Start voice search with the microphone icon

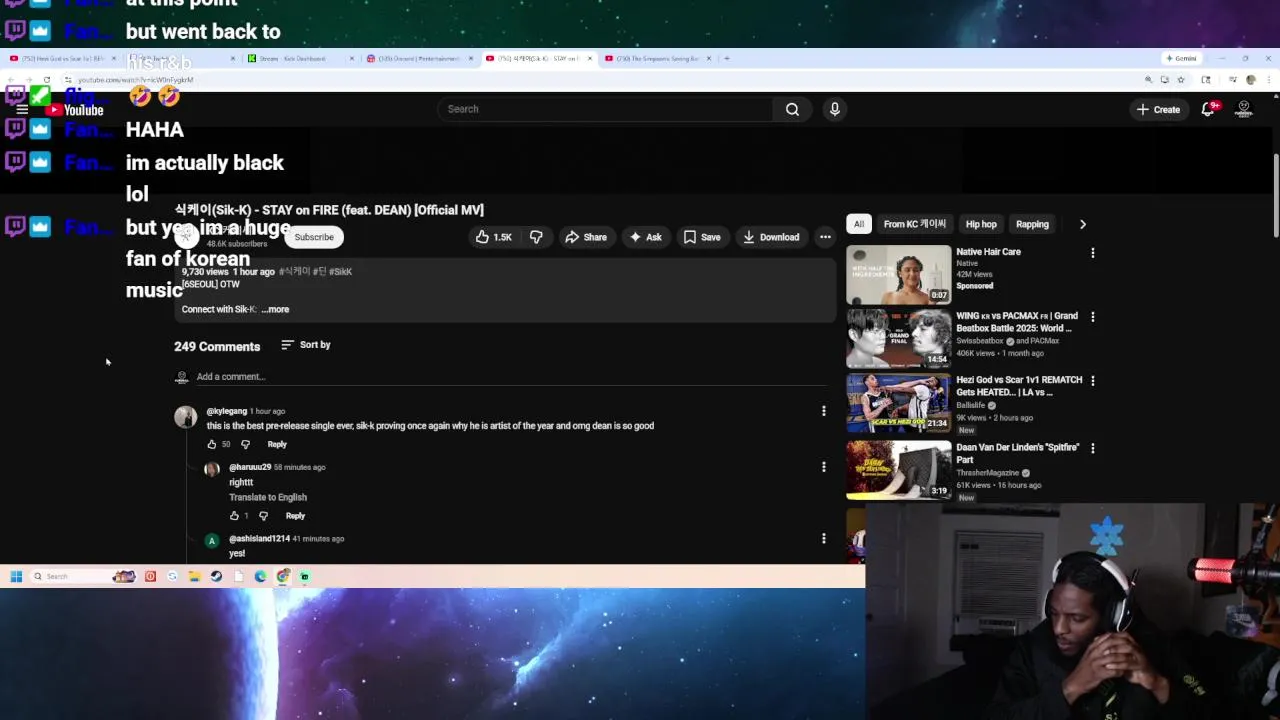pos(835,109)
